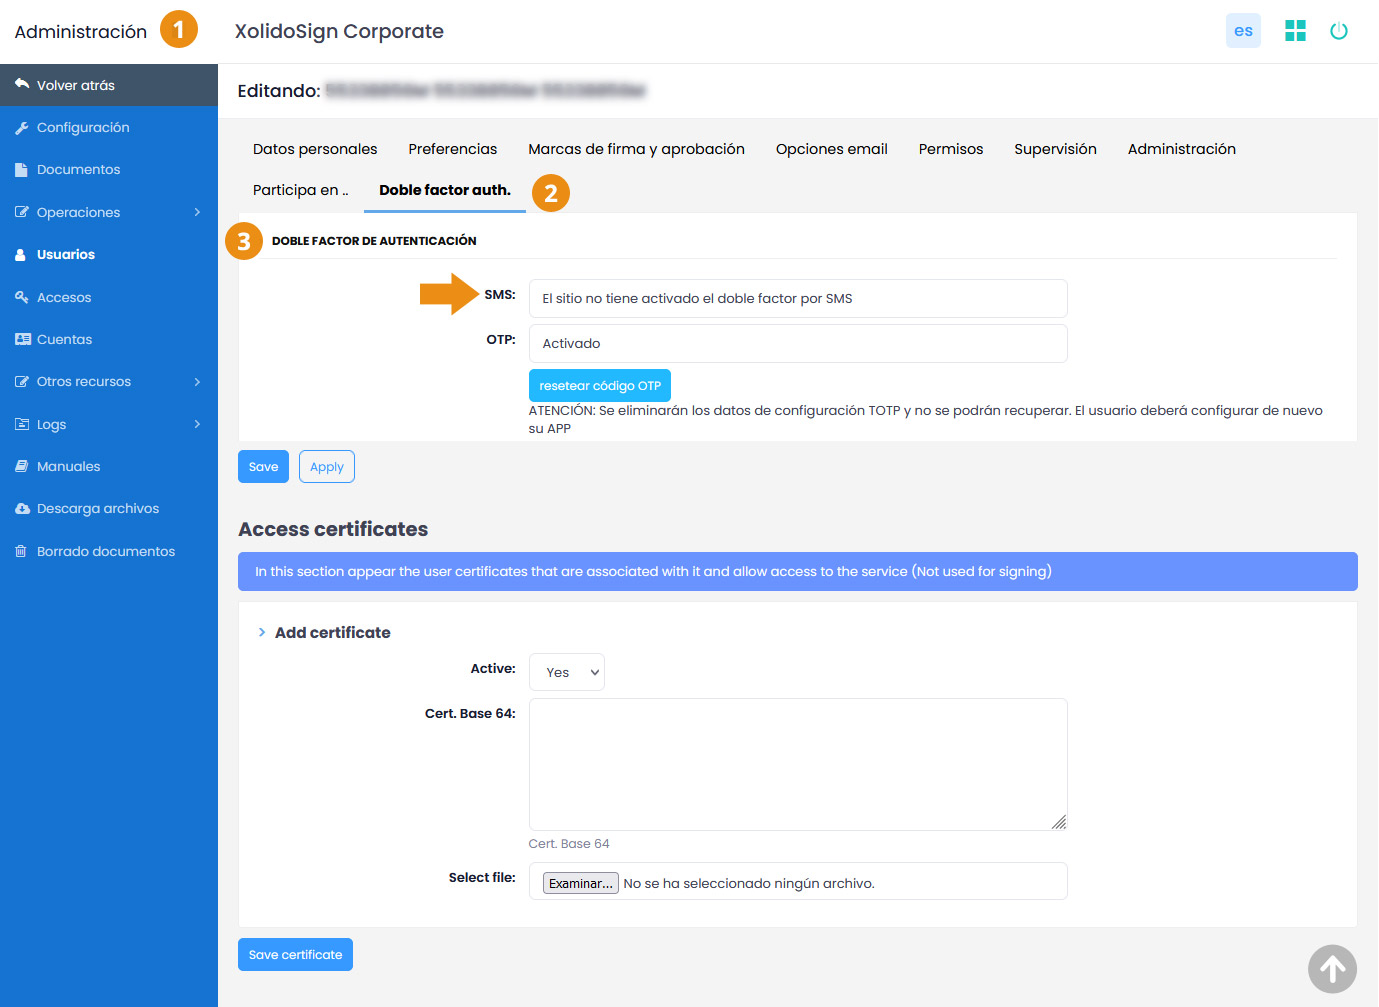Click the Cert. Base 64 text area
The width and height of the screenshot is (1379, 1007).
click(x=798, y=764)
